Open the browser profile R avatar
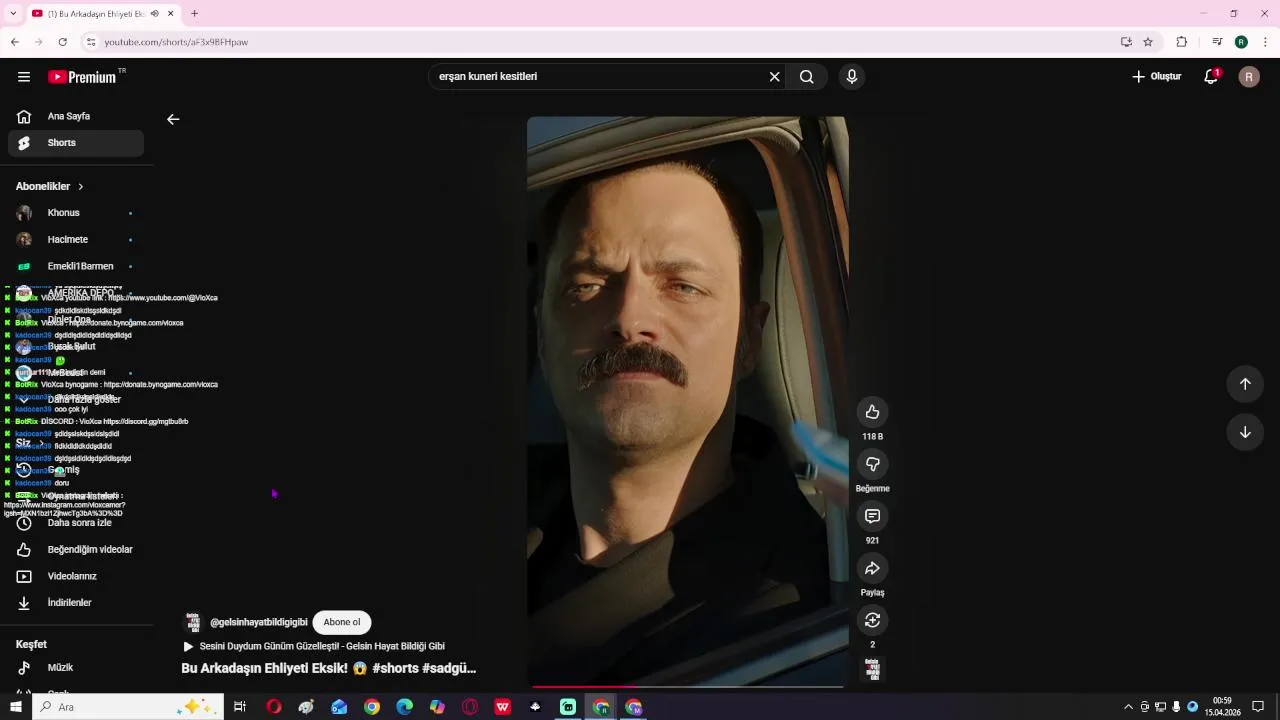Viewport: 1280px width, 720px height. 1241,42
